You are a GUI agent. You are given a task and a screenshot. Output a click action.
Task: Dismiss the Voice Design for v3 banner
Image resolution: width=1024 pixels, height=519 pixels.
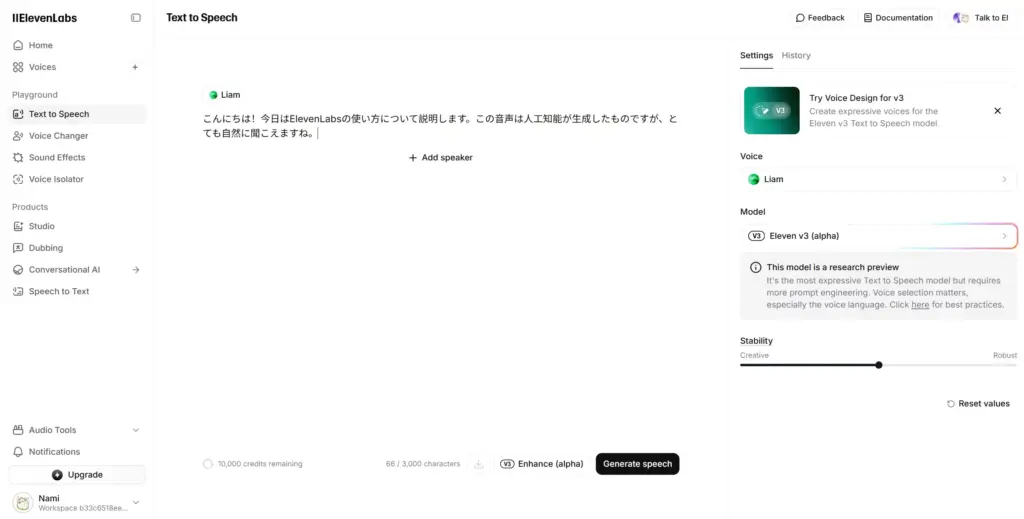tap(997, 111)
